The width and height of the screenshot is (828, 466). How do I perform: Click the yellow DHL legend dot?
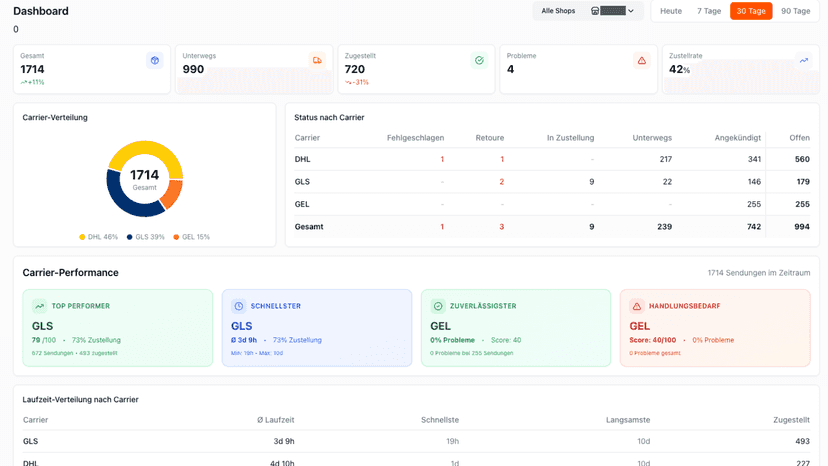[82, 237]
